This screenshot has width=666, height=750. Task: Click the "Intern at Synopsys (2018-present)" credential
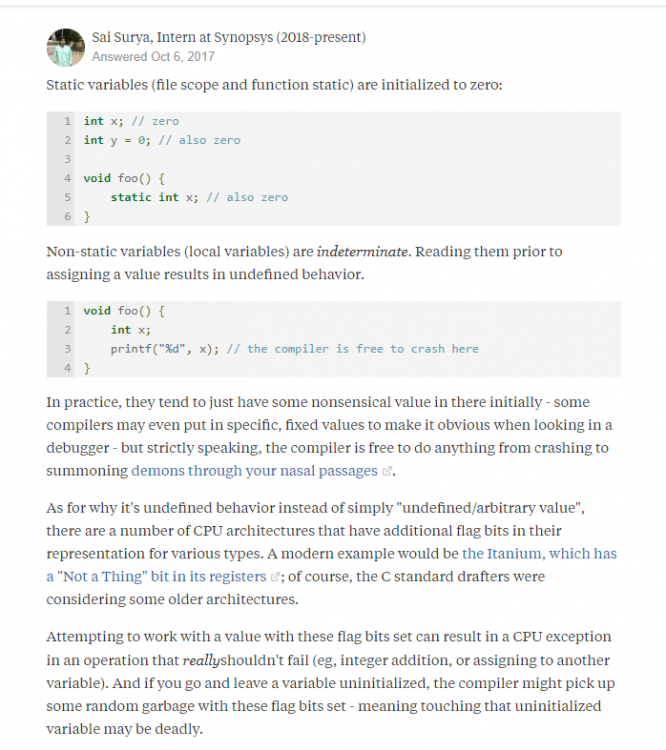pyautogui.click(x=261, y=37)
